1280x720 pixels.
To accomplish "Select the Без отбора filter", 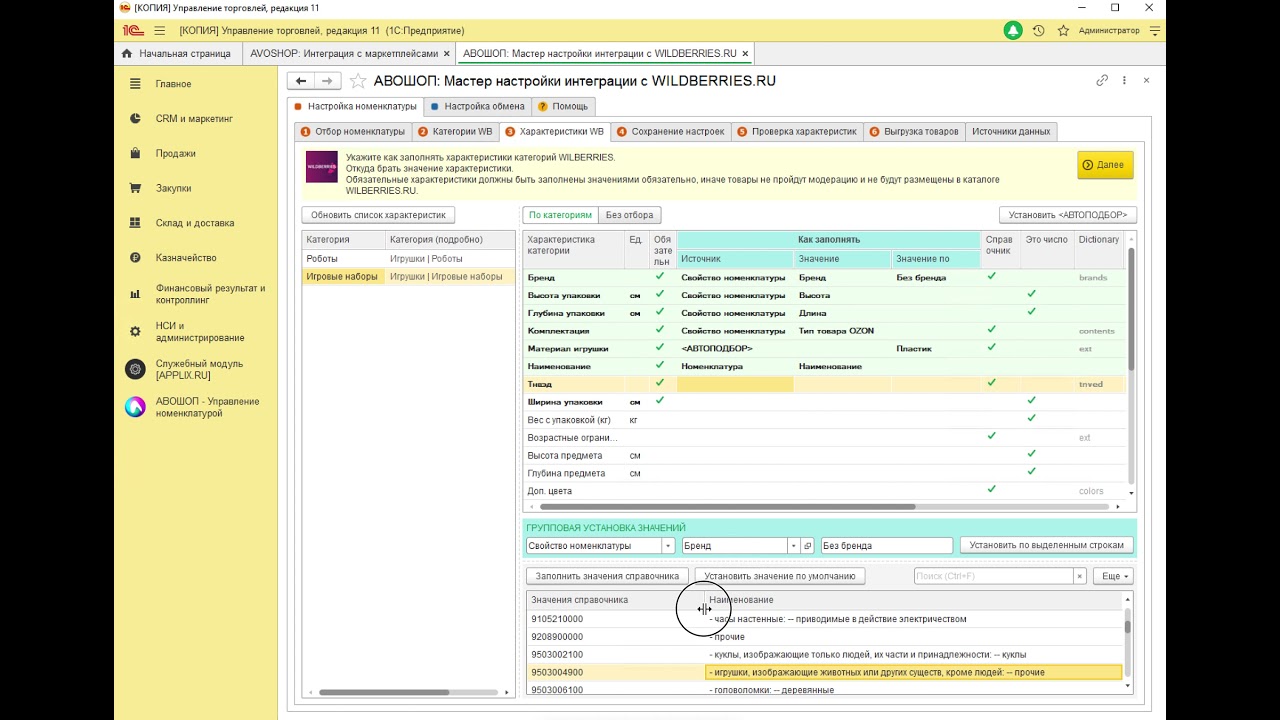I will click(629, 215).
